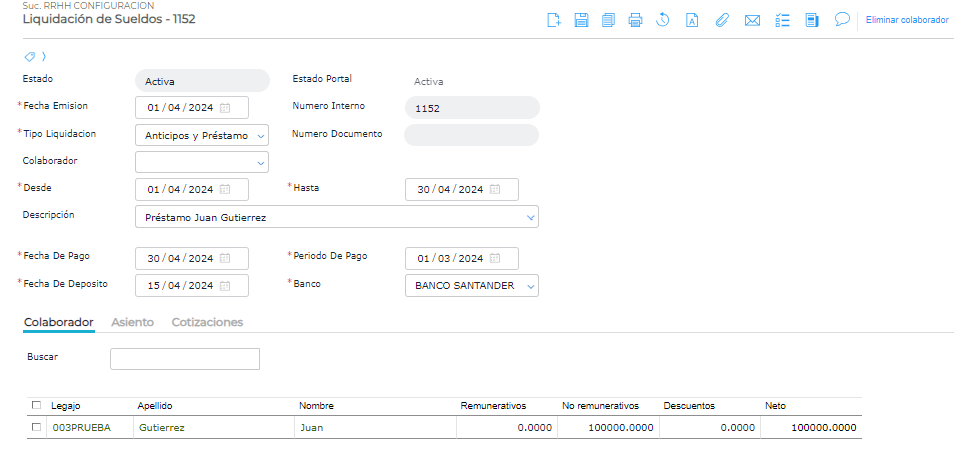
Task: Expand the Banco dropdown showing BANCO SANTANDER
Action: point(530,286)
